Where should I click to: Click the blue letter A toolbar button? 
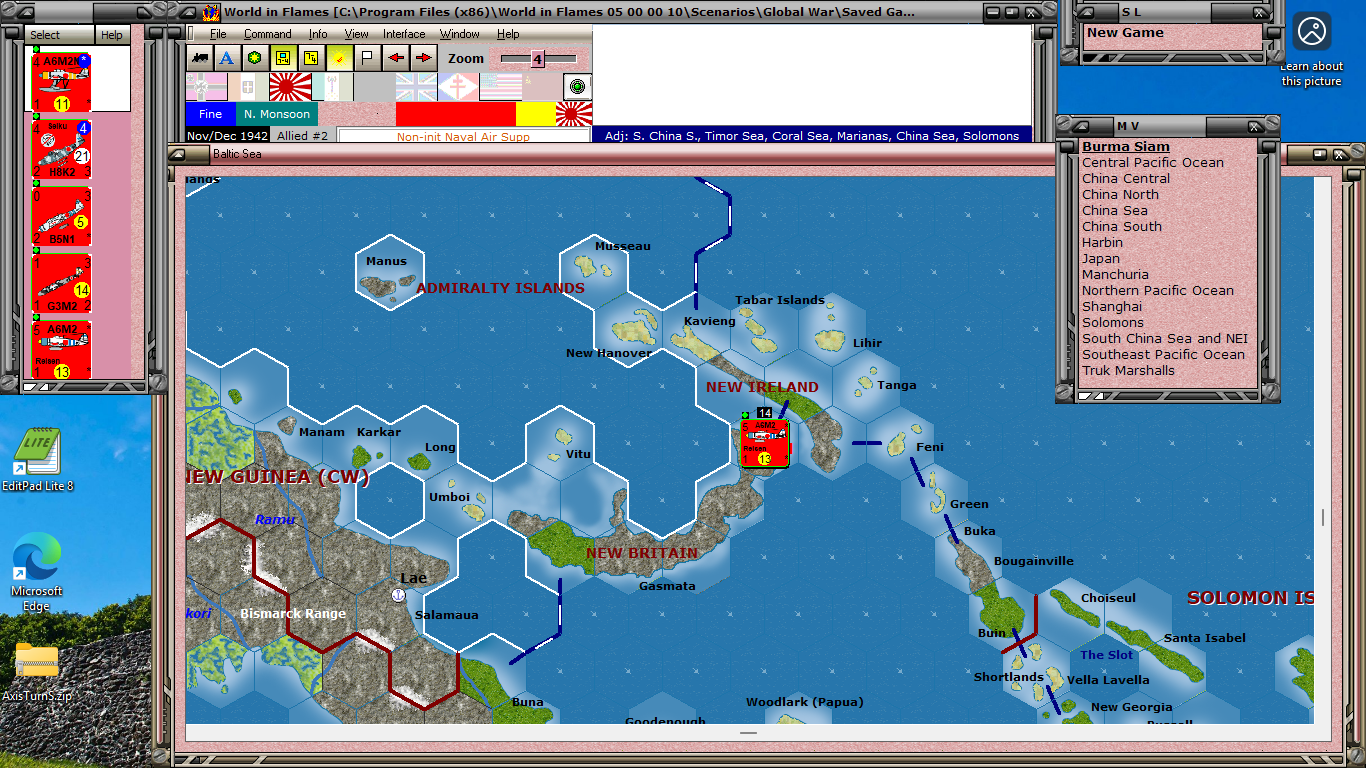coord(227,58)
